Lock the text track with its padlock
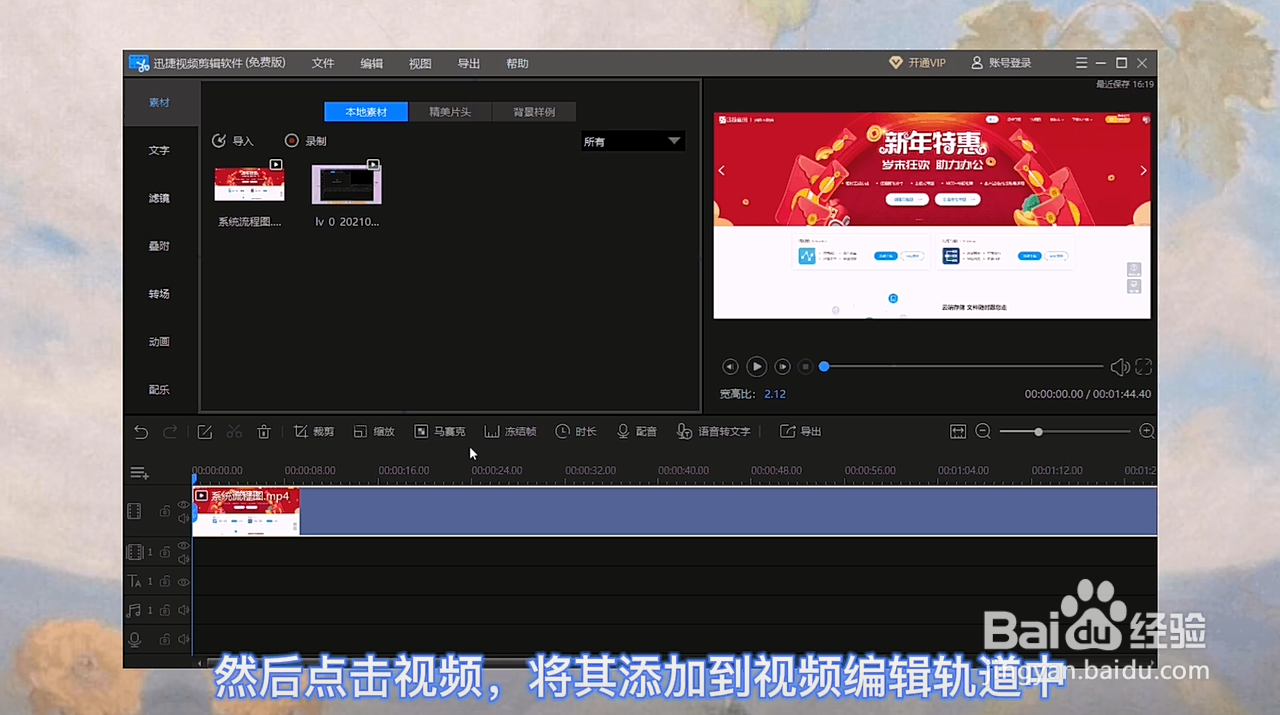Viewport: 1280px width, 715px height. (x=164, y=581)
